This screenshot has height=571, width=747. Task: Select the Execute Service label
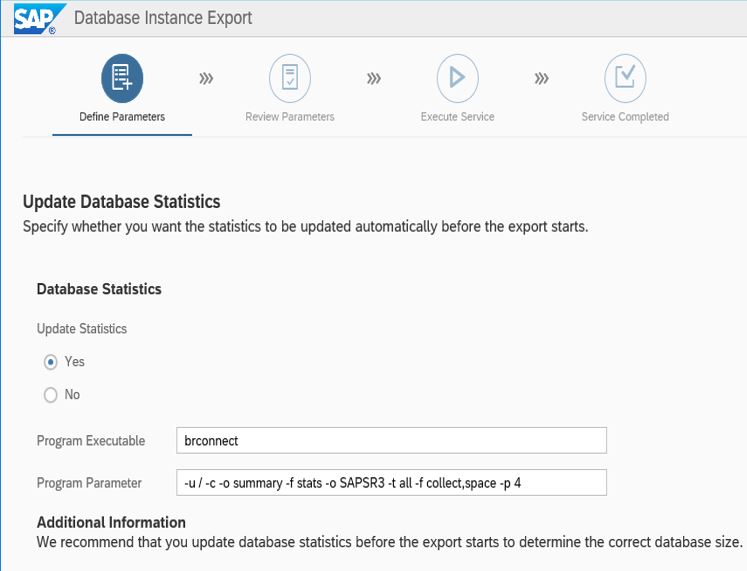457,117
